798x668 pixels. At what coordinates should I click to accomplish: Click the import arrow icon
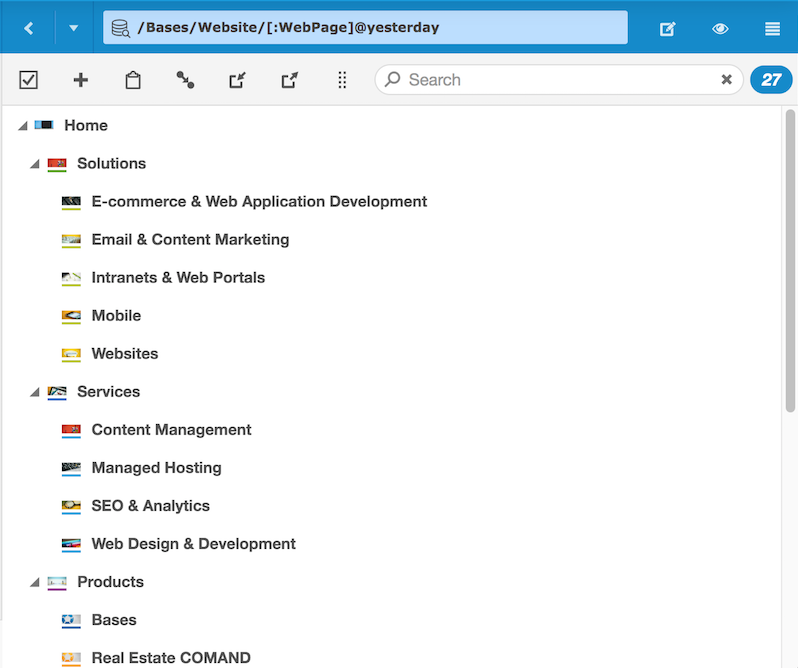(x=237, y=80)
